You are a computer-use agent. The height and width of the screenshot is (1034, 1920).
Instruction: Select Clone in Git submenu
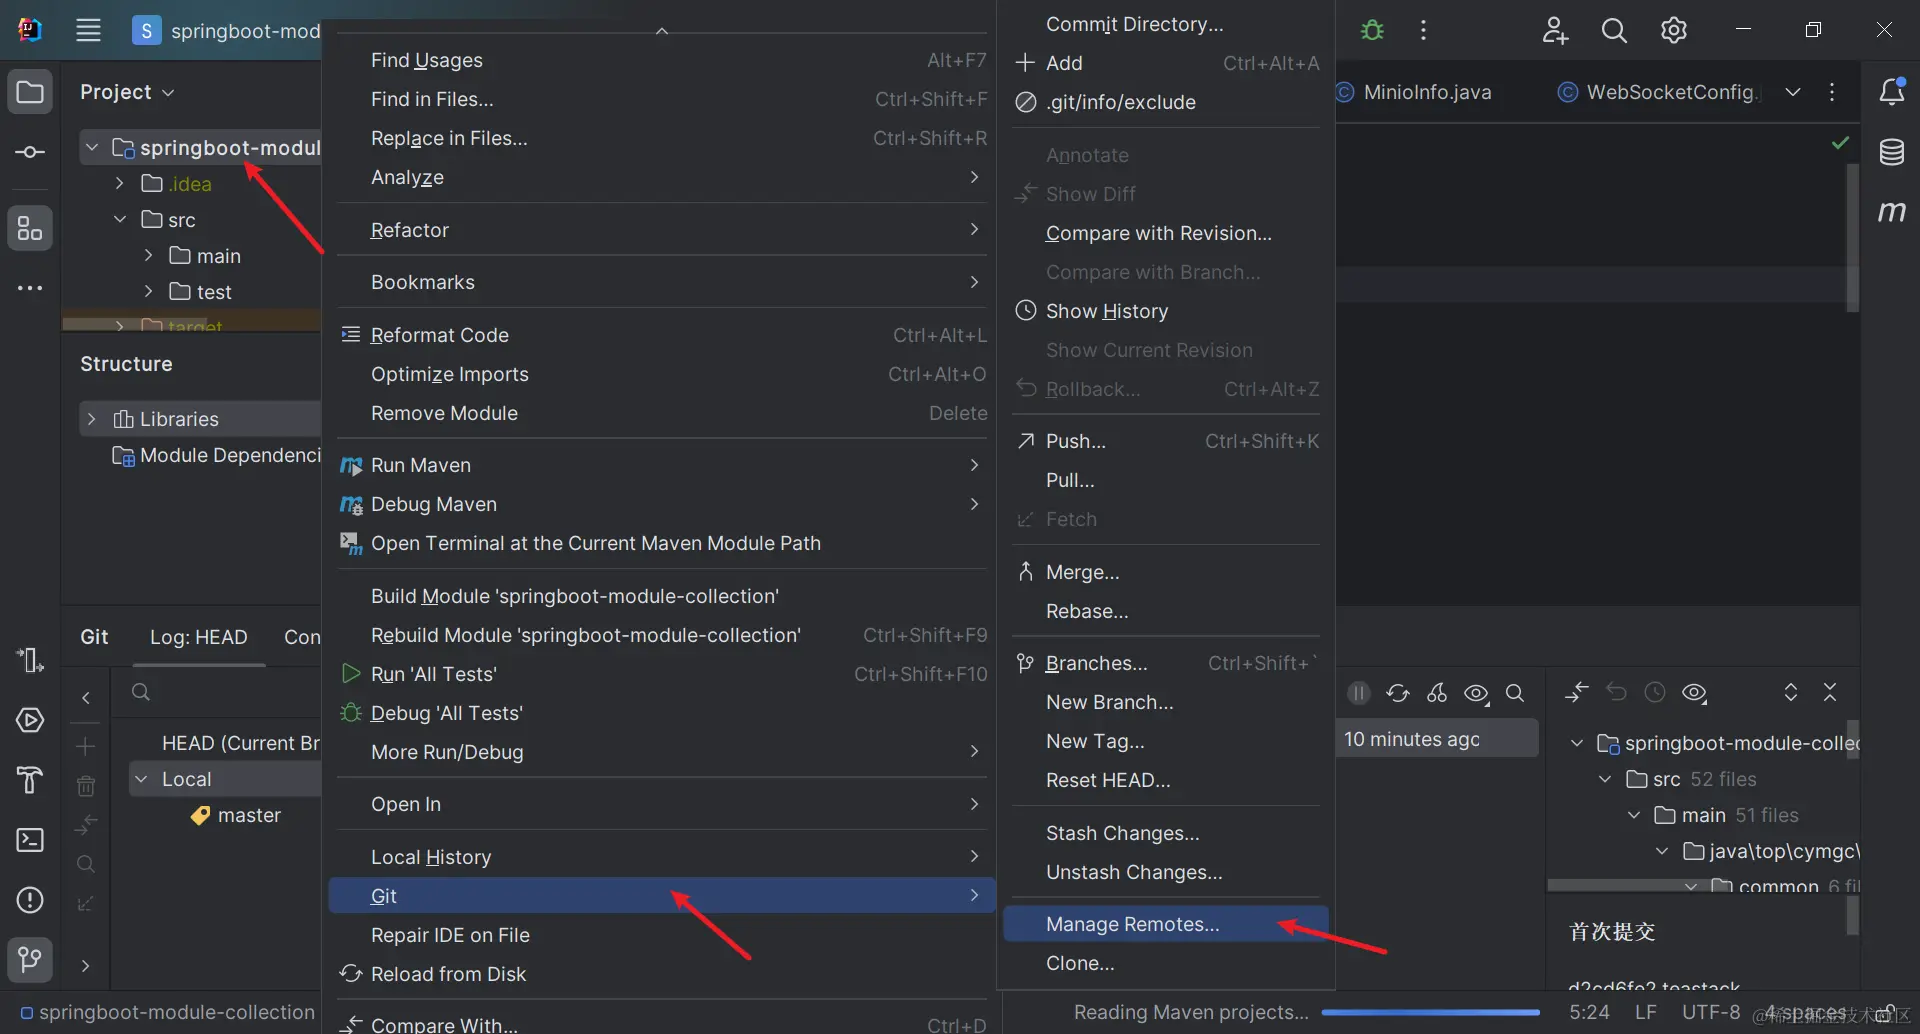pos(1166,963)
